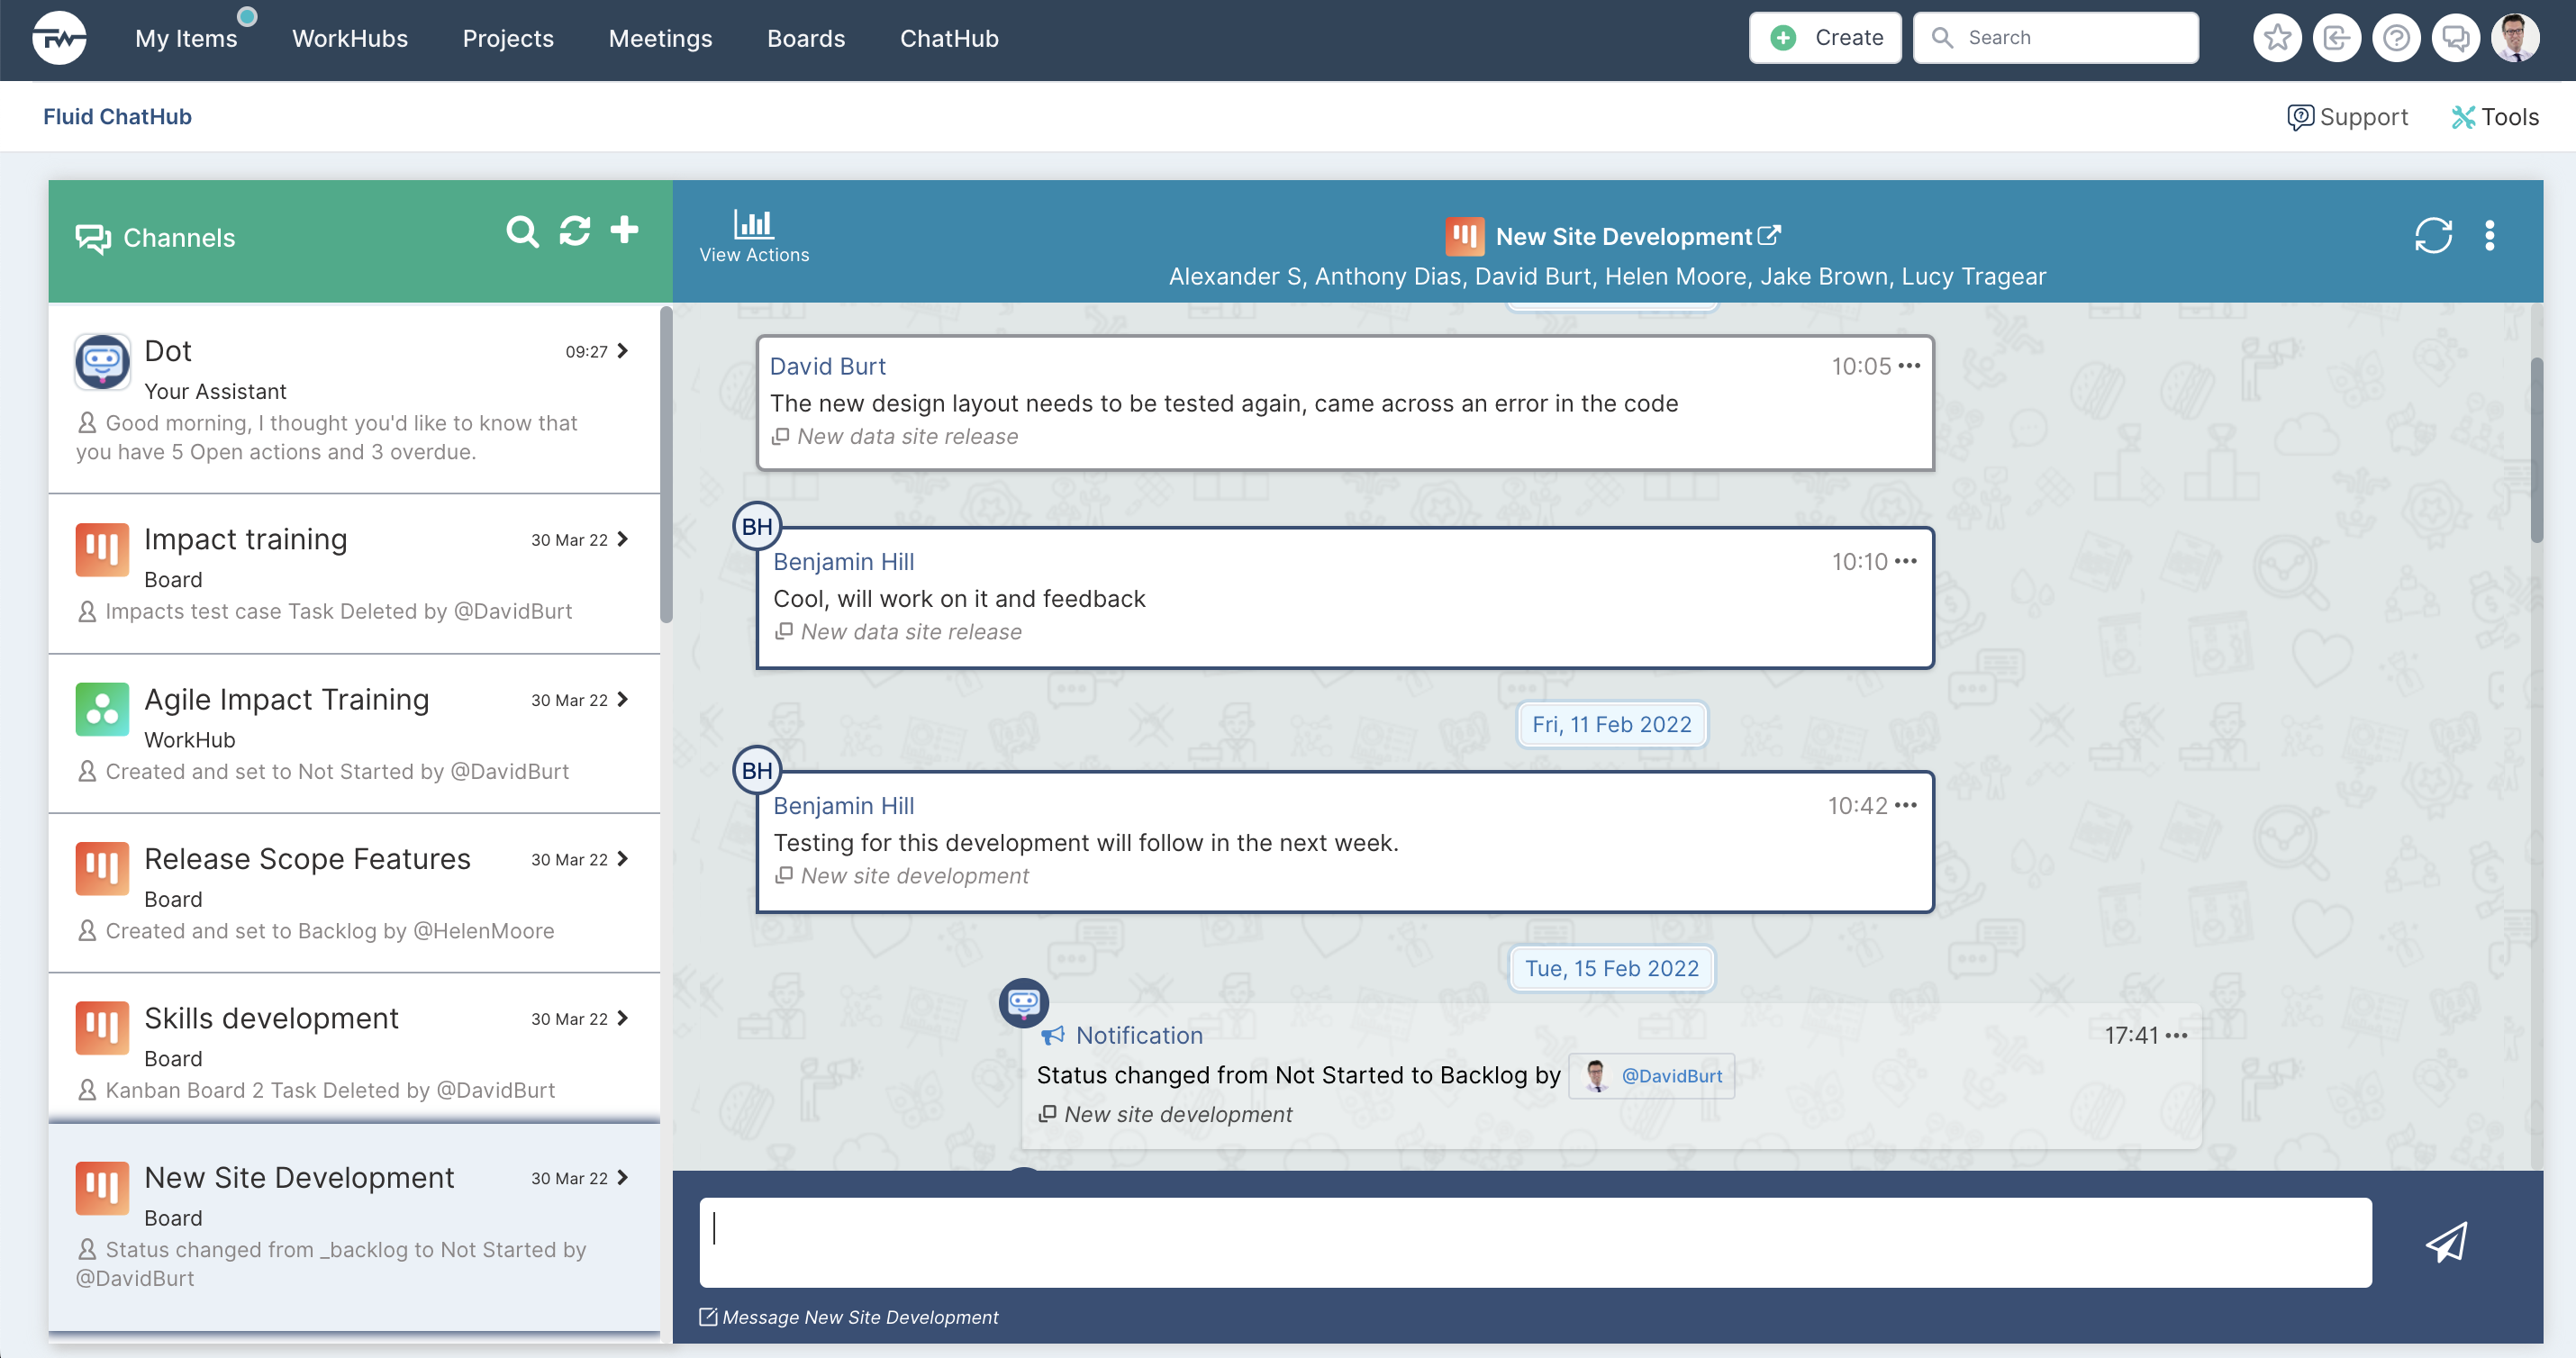Open the help question mark icon

(x=2396, y=38)
